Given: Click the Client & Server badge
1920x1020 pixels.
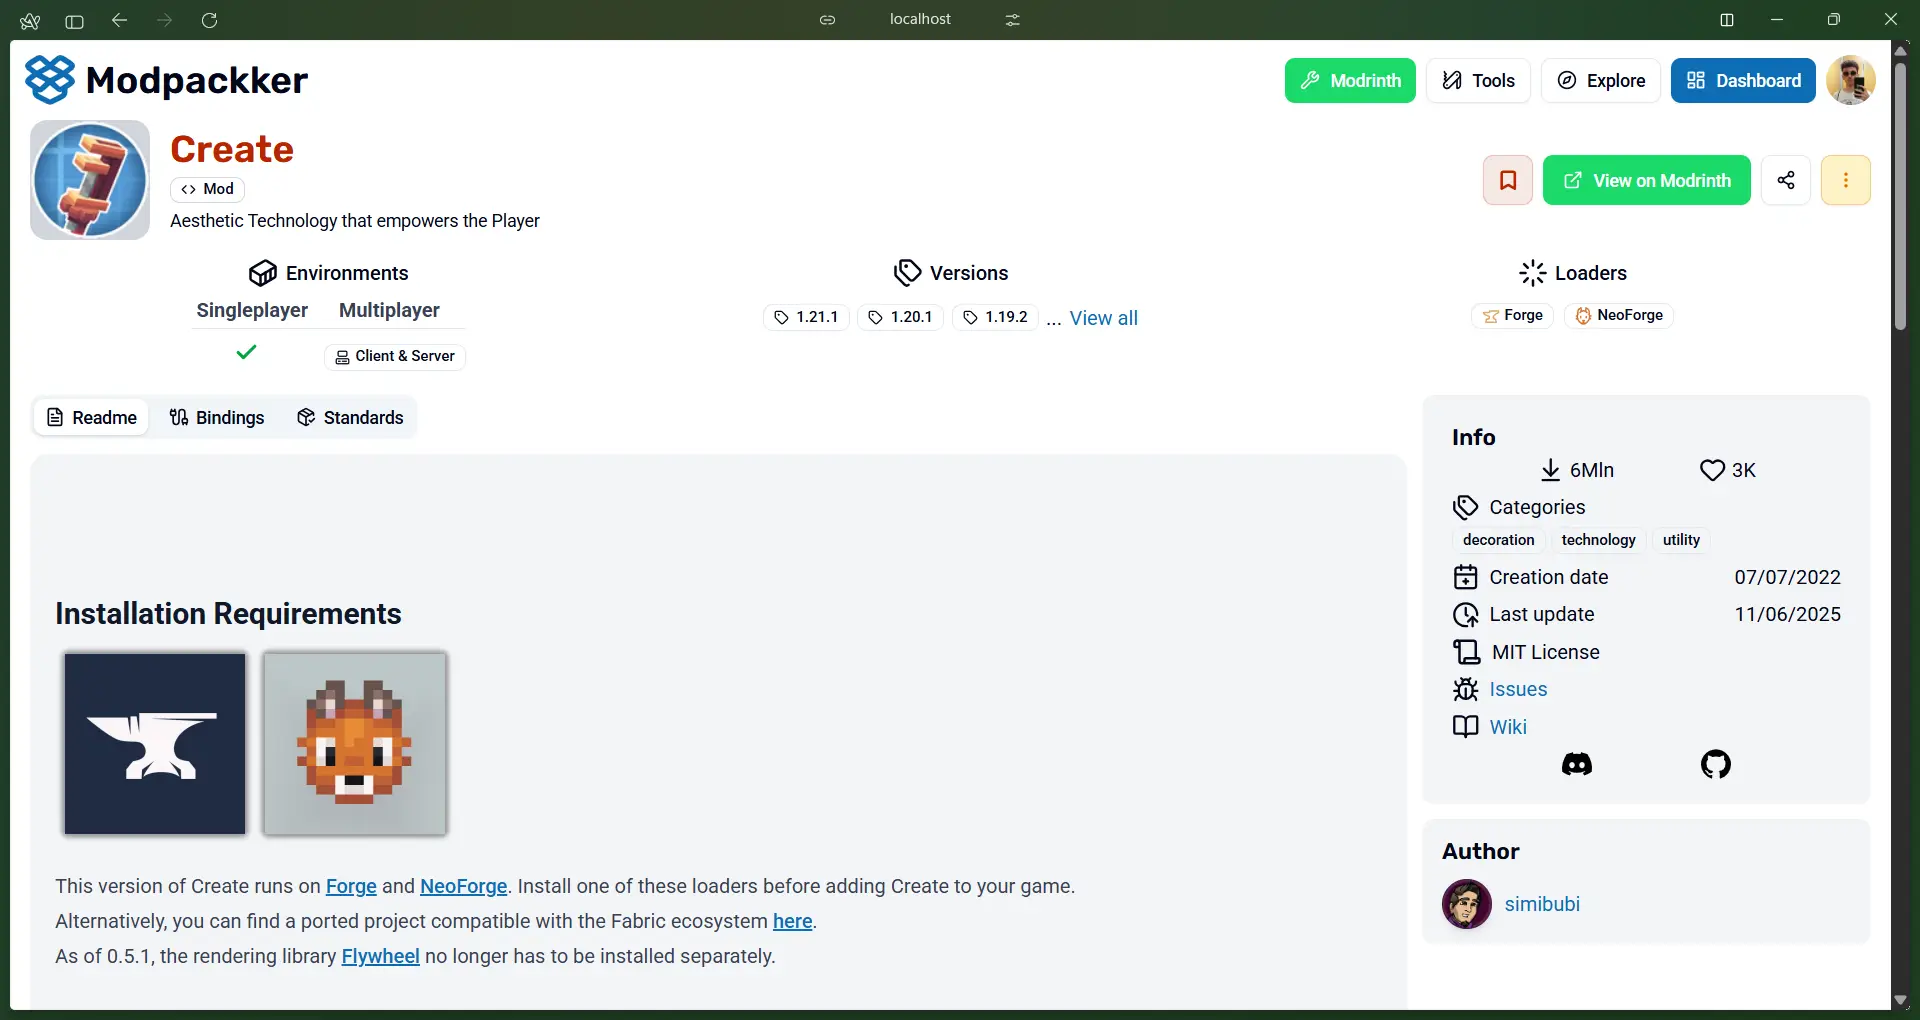Looking at the screenshot, I should coord(395,356).
